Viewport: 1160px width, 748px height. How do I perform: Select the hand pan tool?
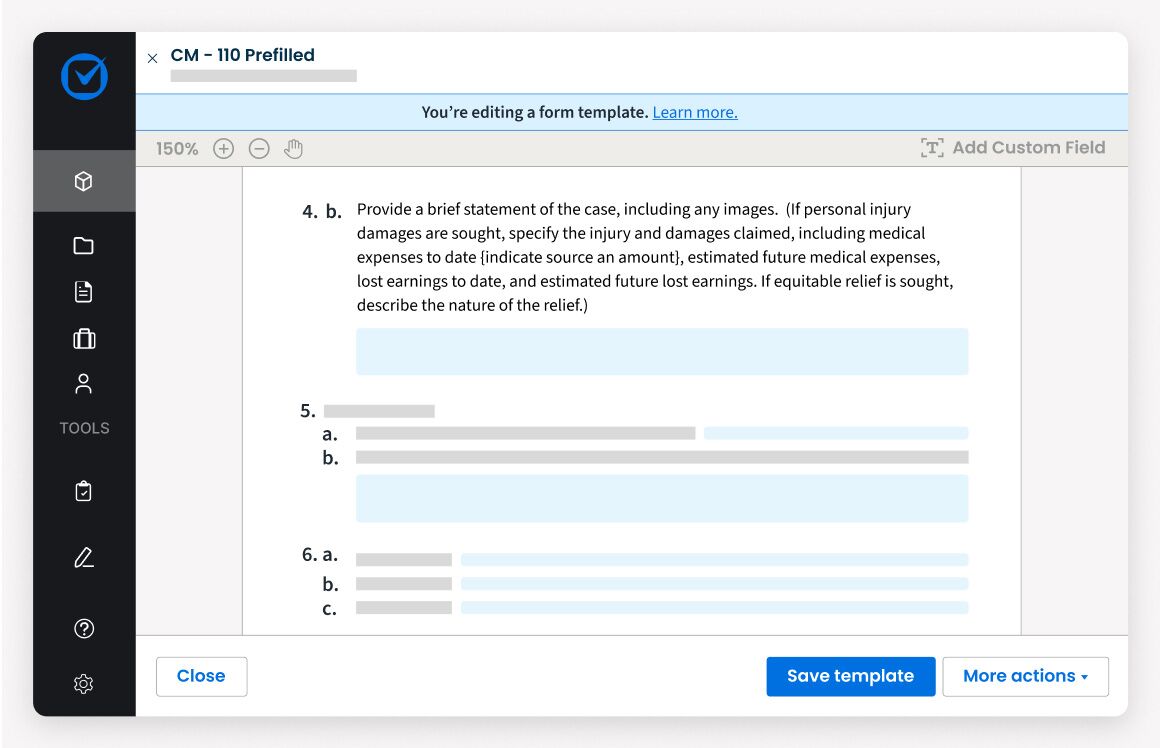294,148
